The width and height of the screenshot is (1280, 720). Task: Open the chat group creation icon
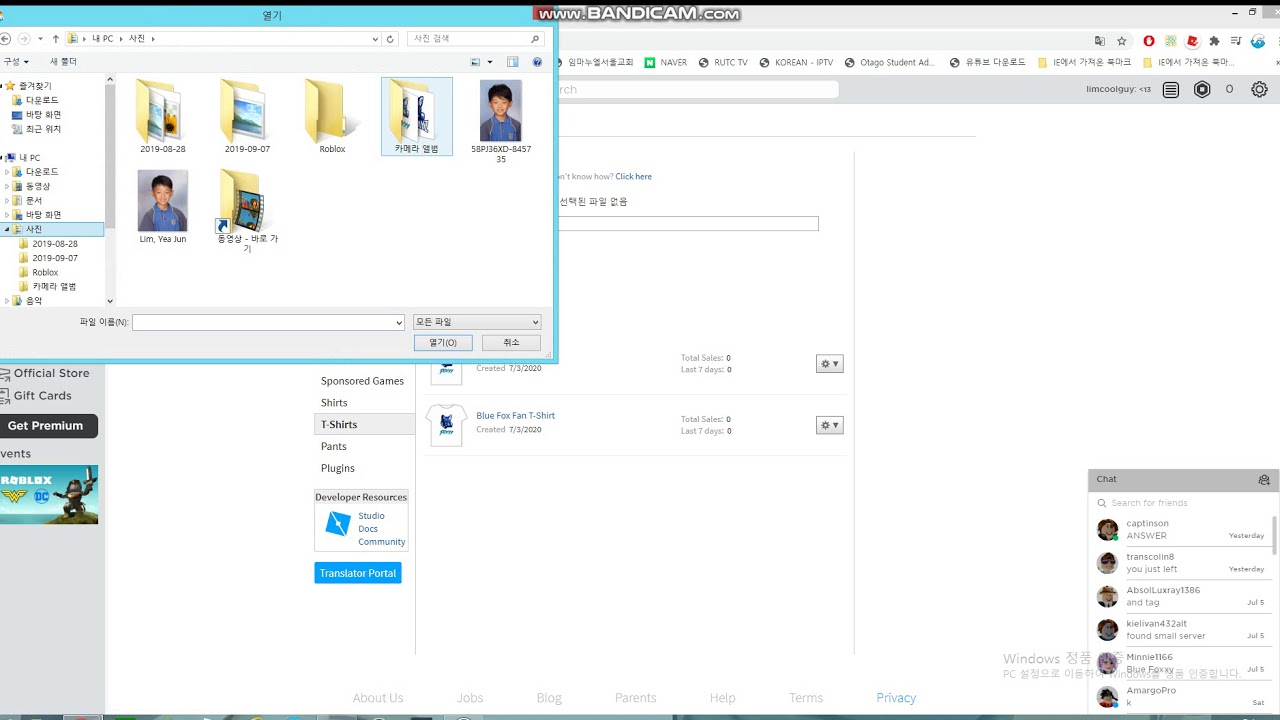1264,480
